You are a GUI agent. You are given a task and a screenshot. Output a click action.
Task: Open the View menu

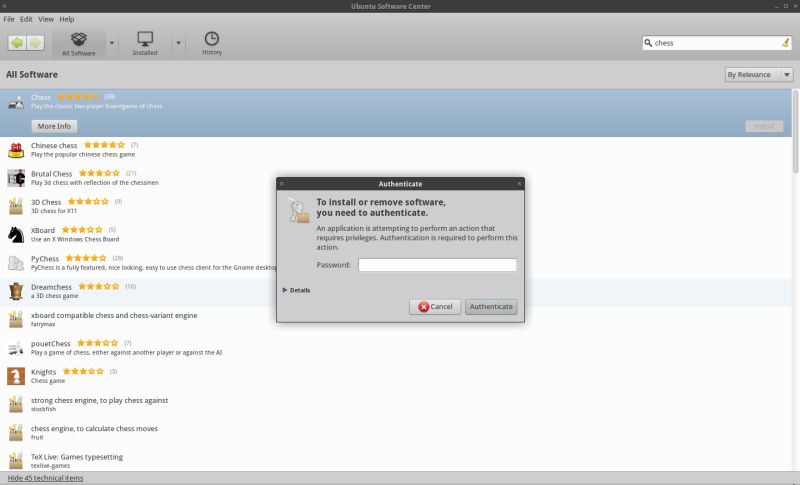click(45, 19)
